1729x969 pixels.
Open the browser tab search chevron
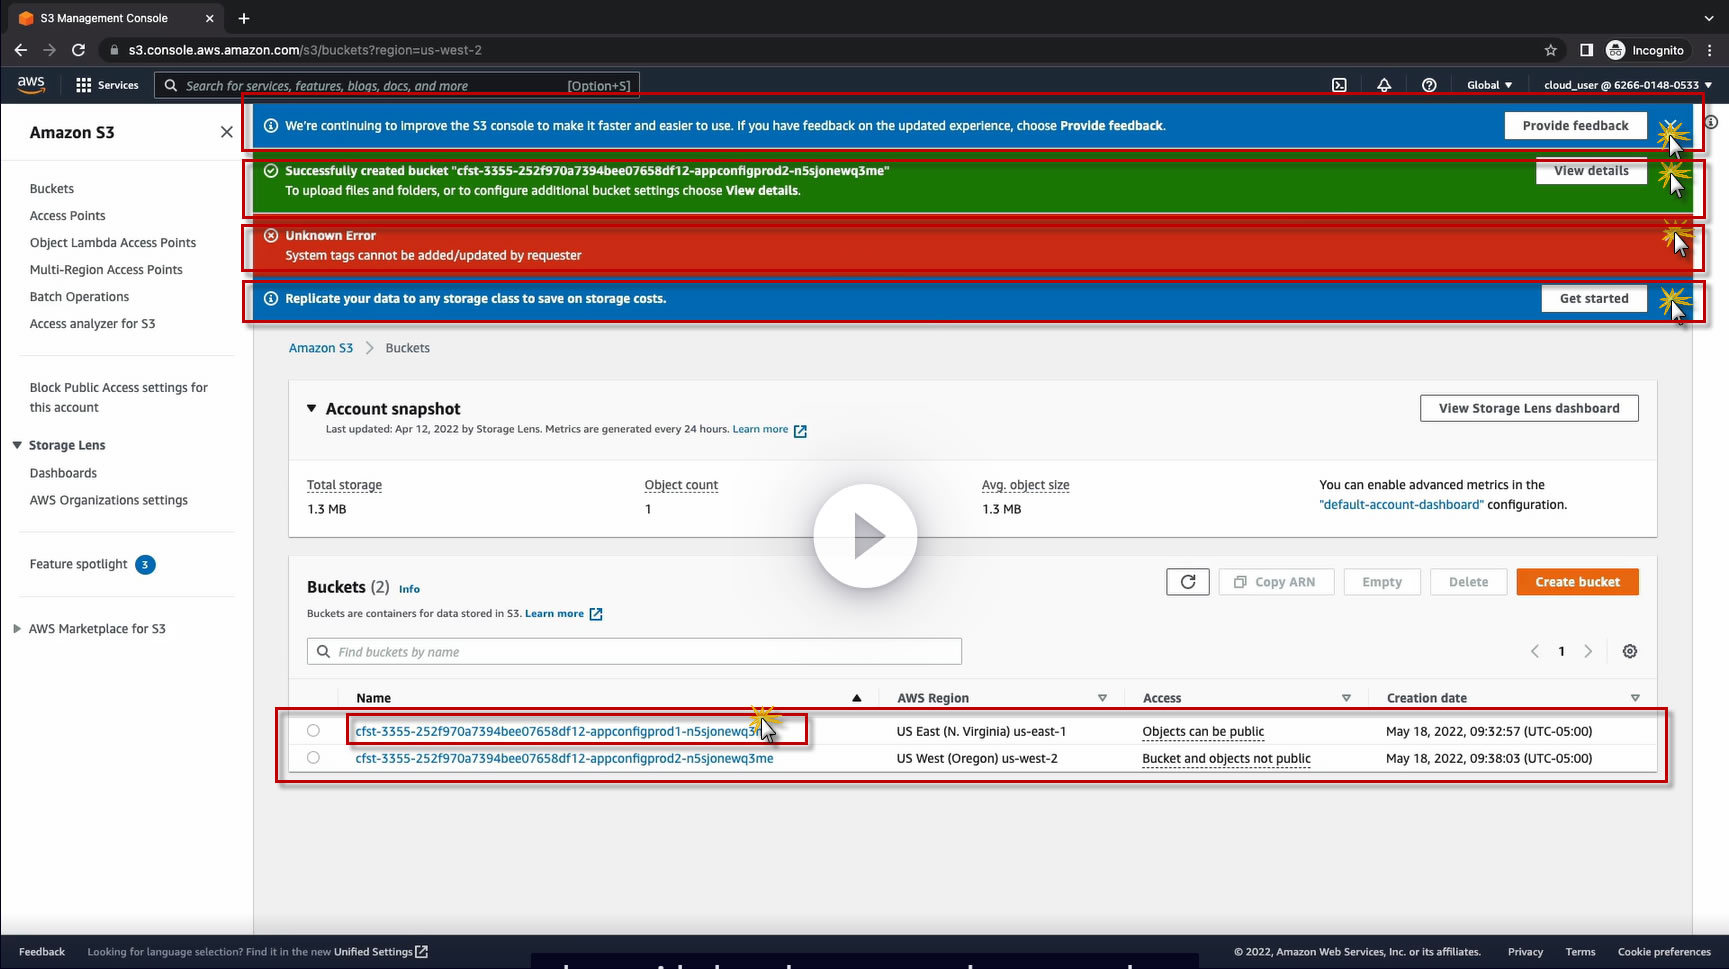pos(1709,18)
